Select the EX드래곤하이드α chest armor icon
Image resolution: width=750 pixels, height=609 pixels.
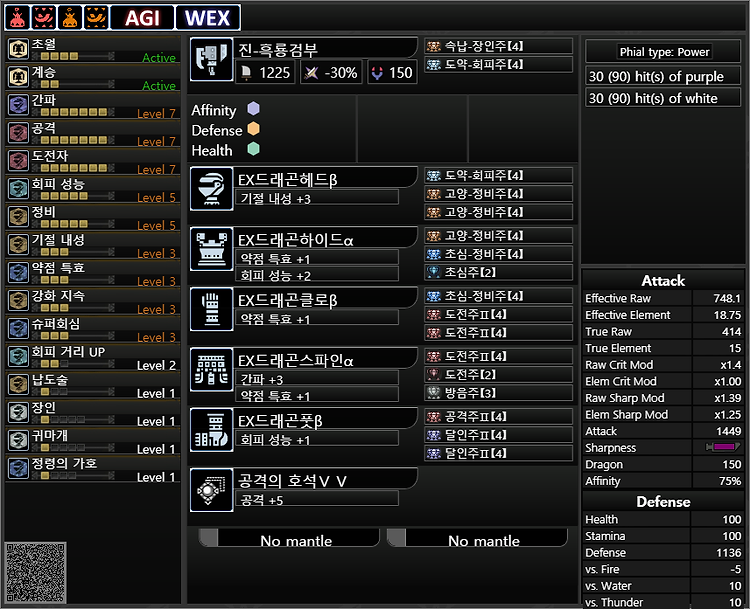tap(211, 249)
